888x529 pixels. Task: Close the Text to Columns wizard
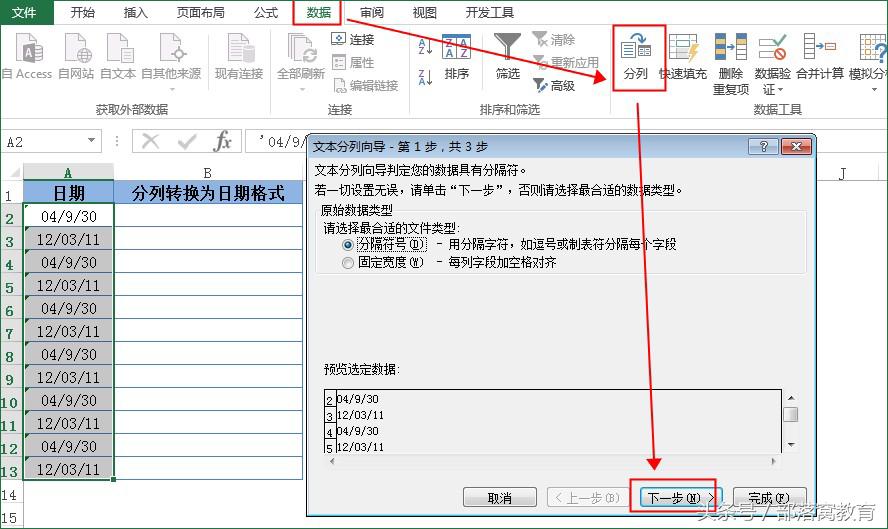(796, 147)
